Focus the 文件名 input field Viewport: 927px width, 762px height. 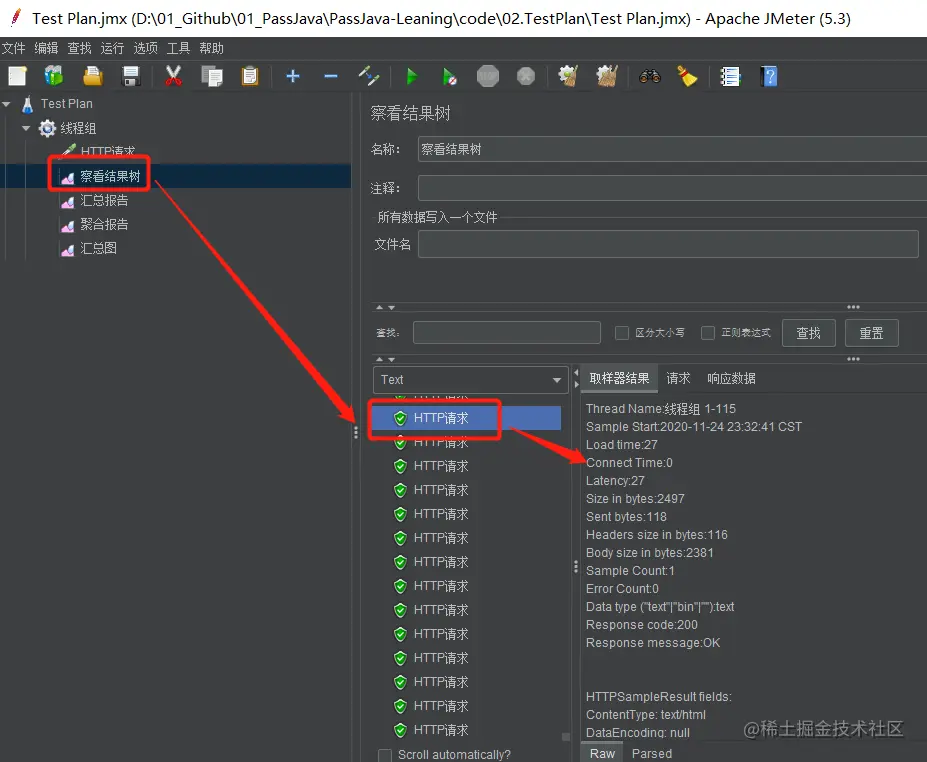tap(668, 244)
